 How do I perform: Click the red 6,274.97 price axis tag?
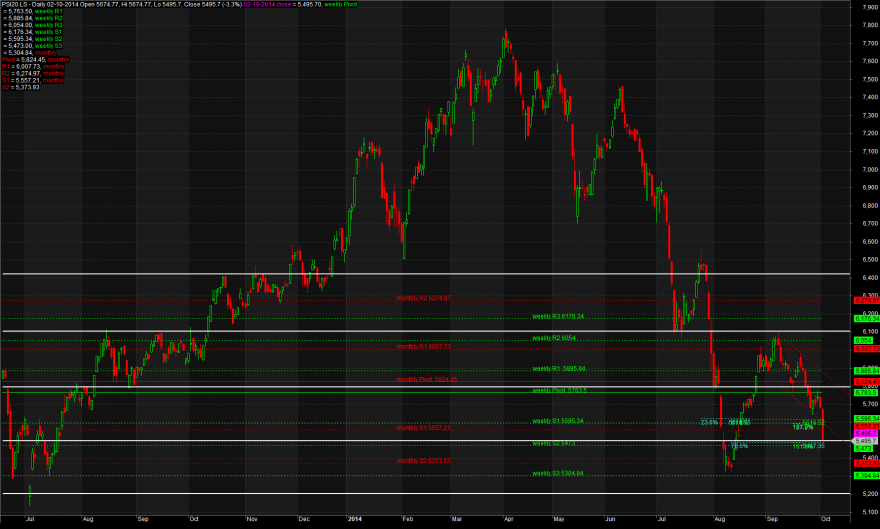click(867, 301)
